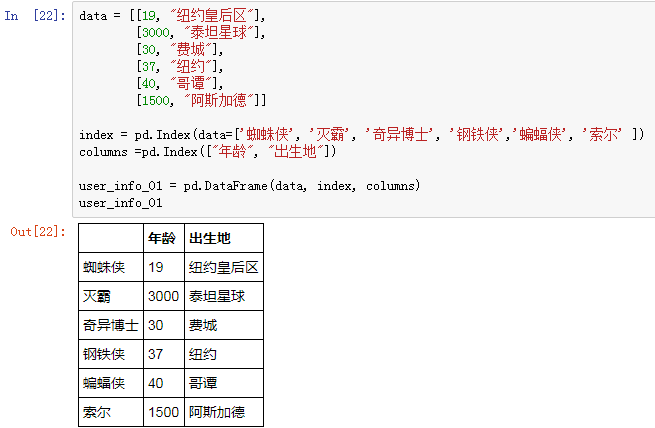Click the 灭霸 row label in the table
Screen dimensions: 655x428
tap(111, 296)
